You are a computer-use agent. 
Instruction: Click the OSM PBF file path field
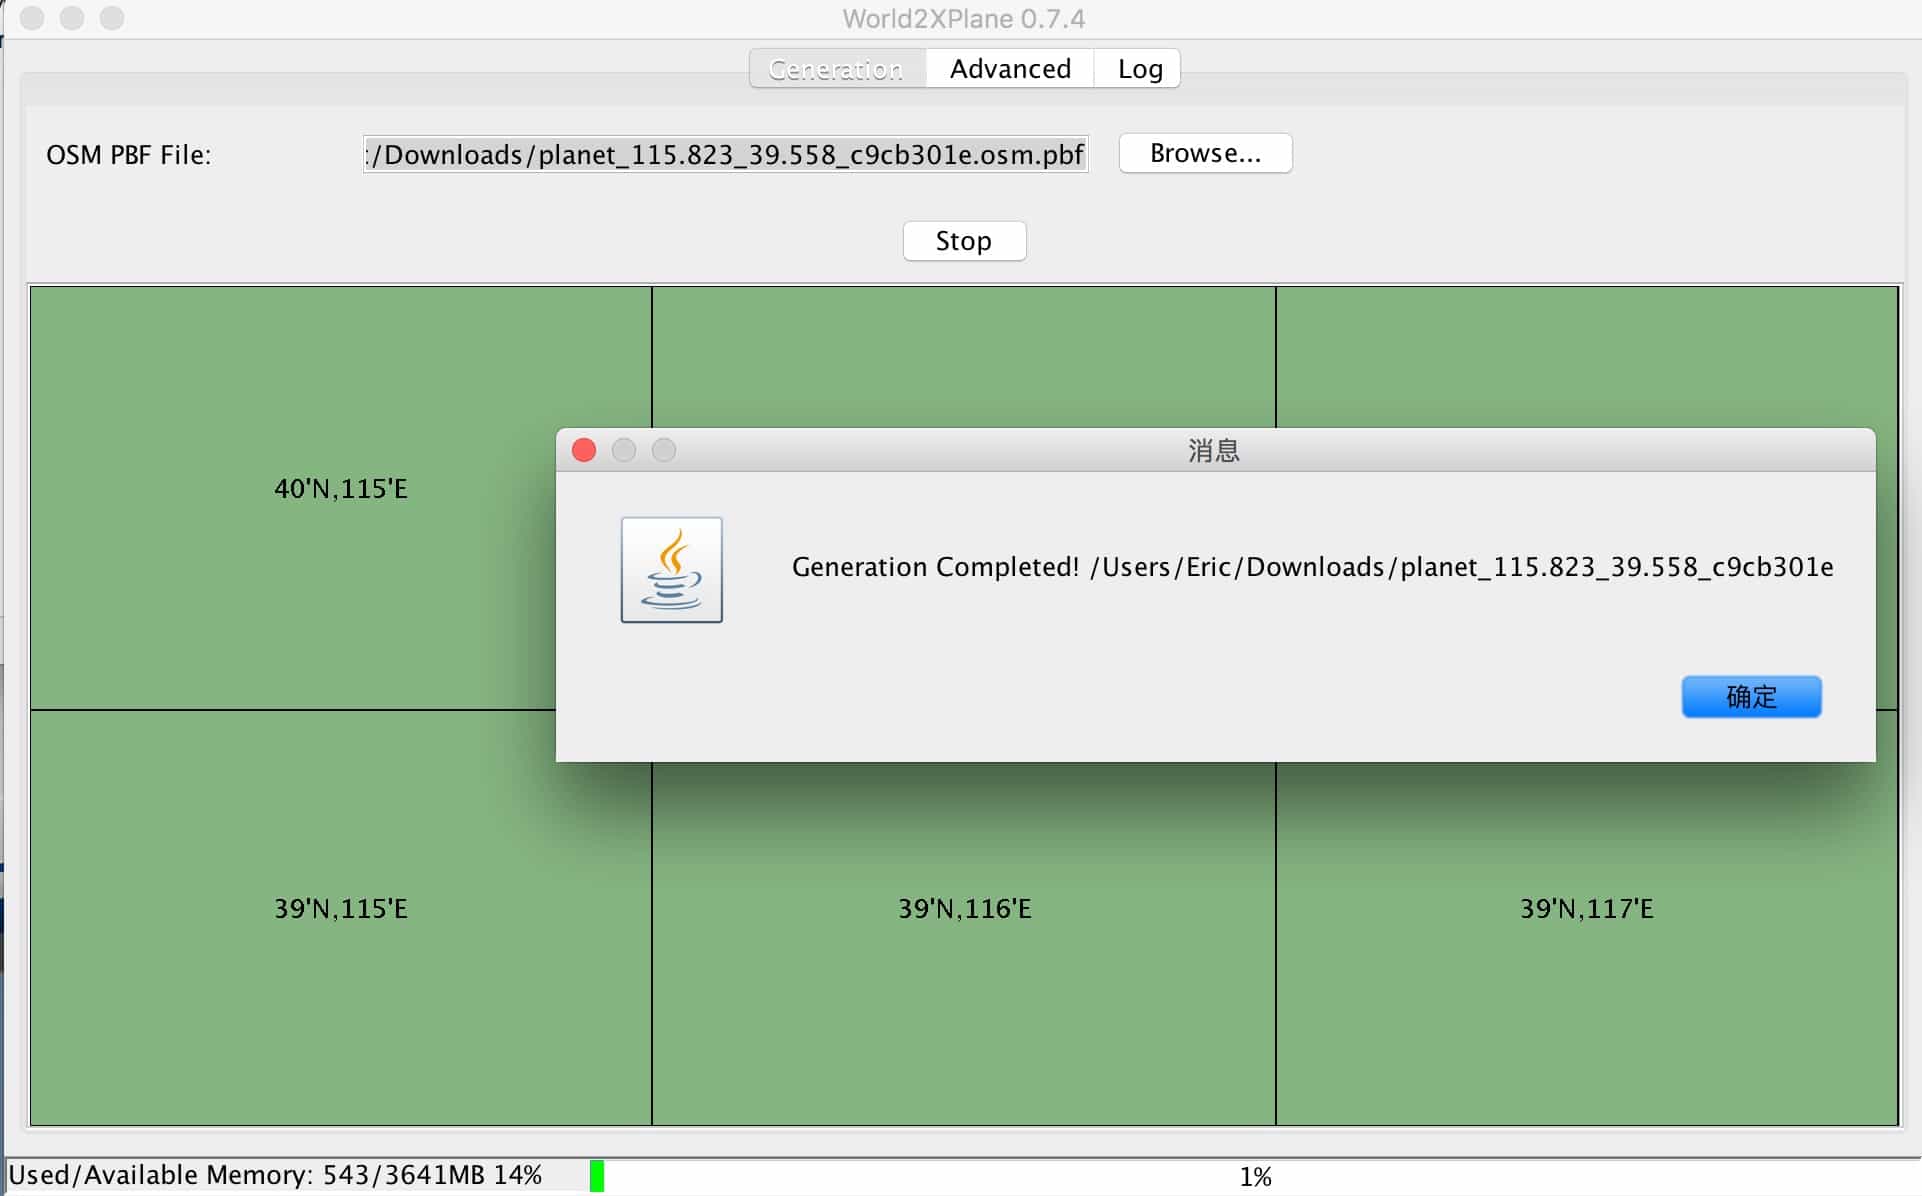[x=725, y=154]
